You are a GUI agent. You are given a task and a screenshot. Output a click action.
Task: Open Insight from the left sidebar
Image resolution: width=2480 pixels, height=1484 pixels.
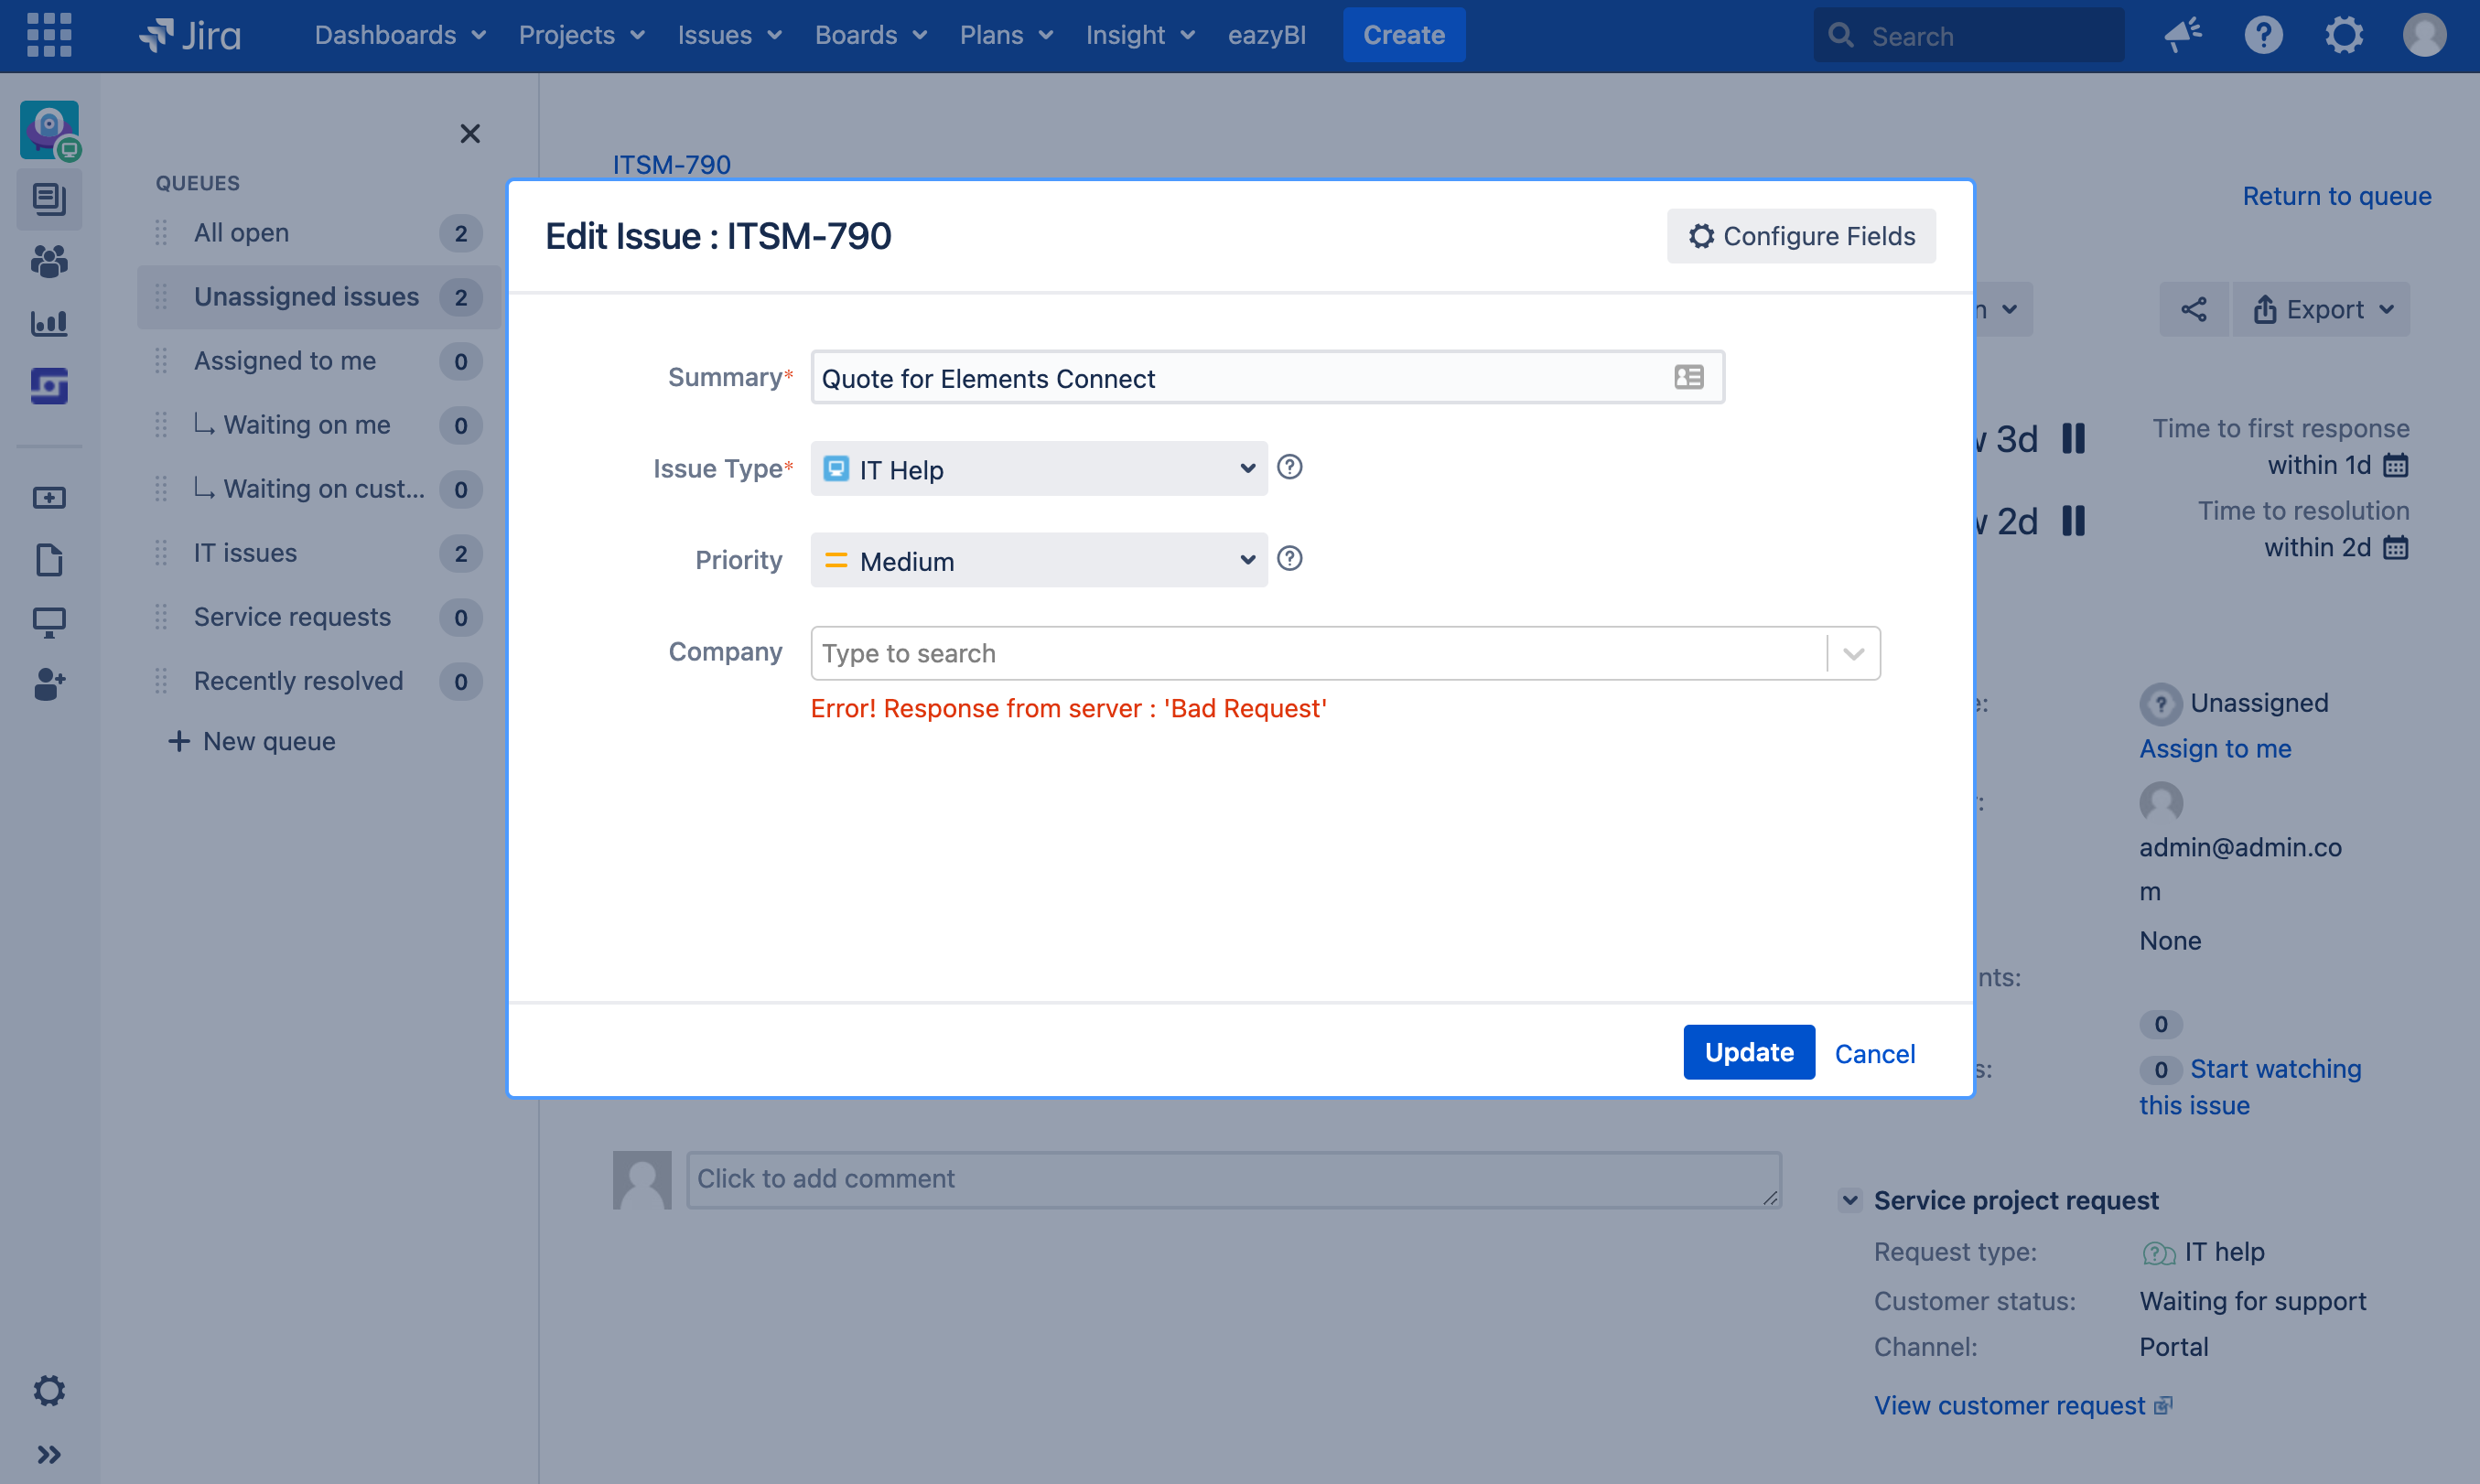pyautogui.click(x=49, y=386)
